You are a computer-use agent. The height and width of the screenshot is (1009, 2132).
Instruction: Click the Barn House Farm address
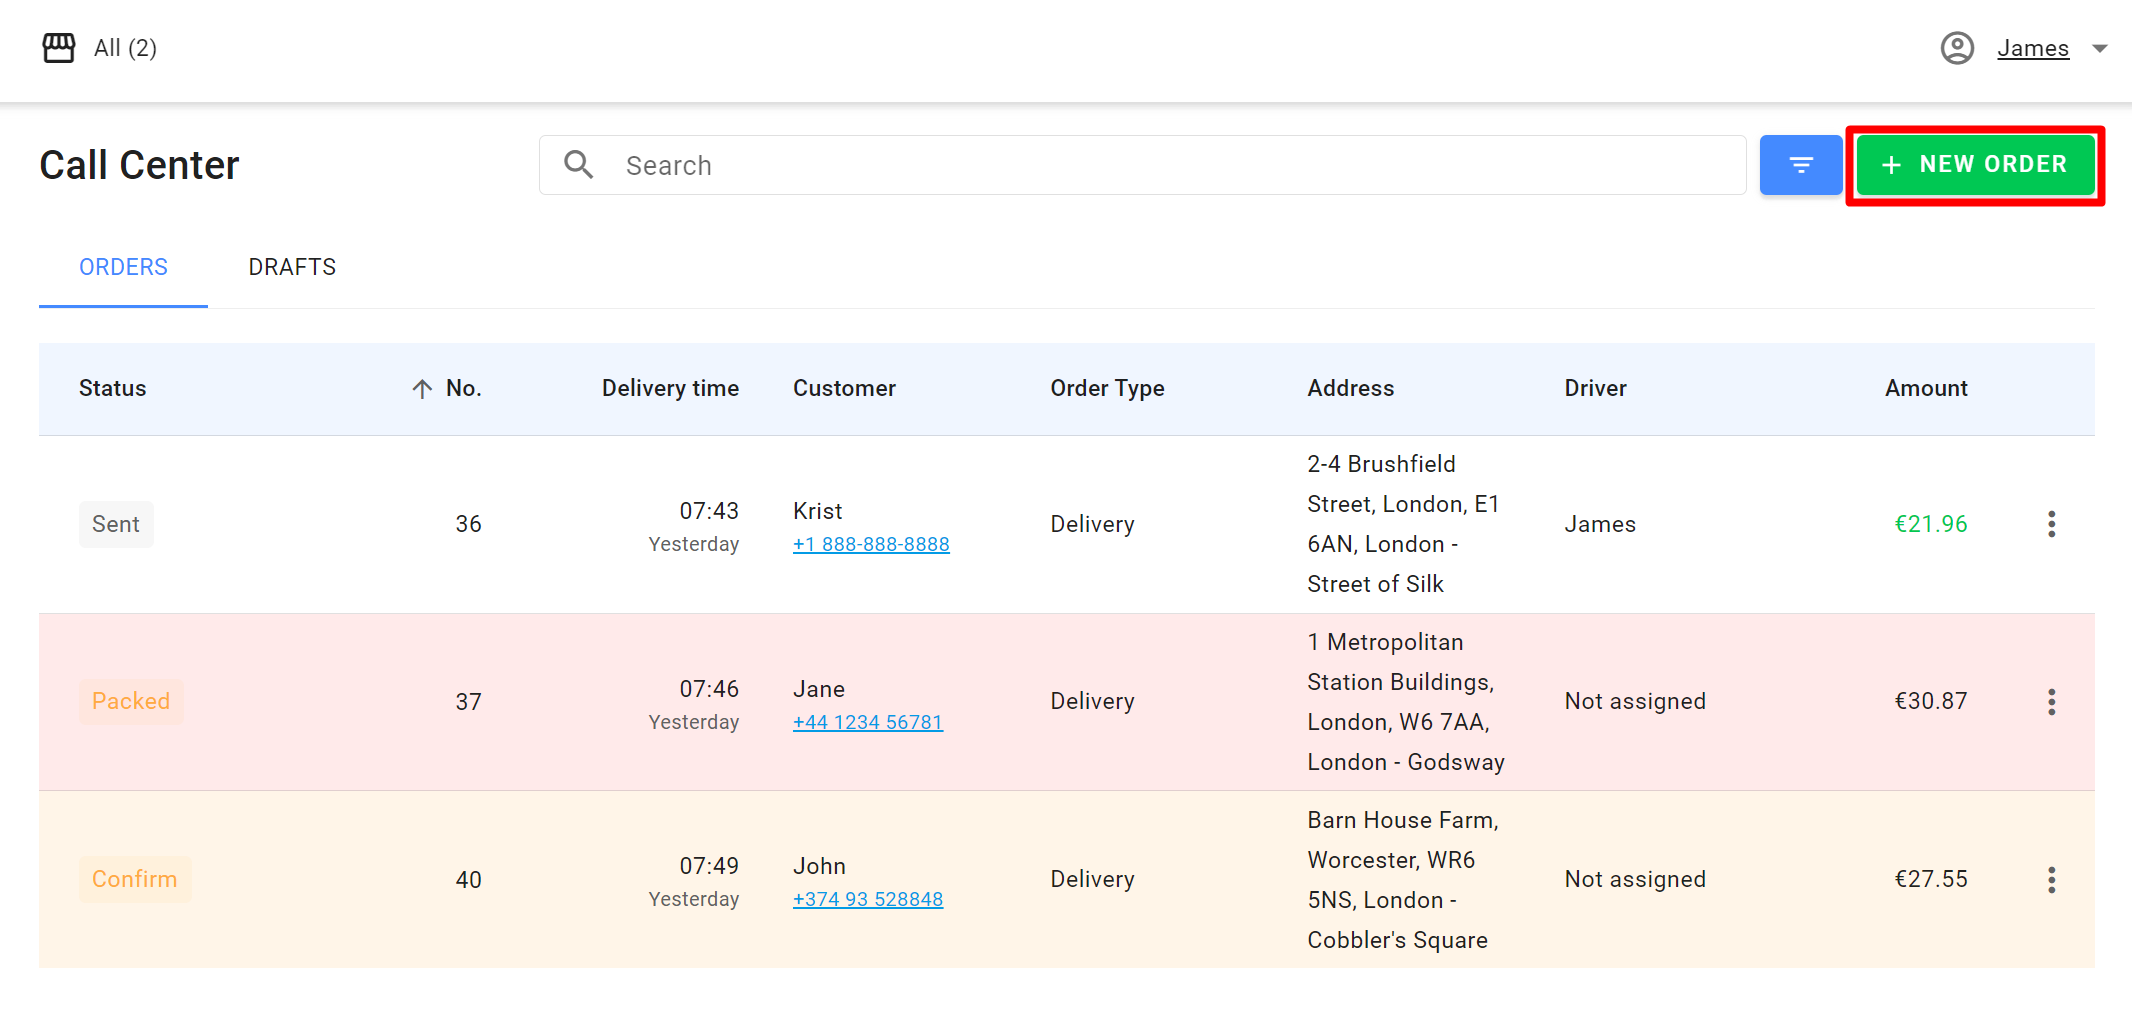[x=1403, y=880]
